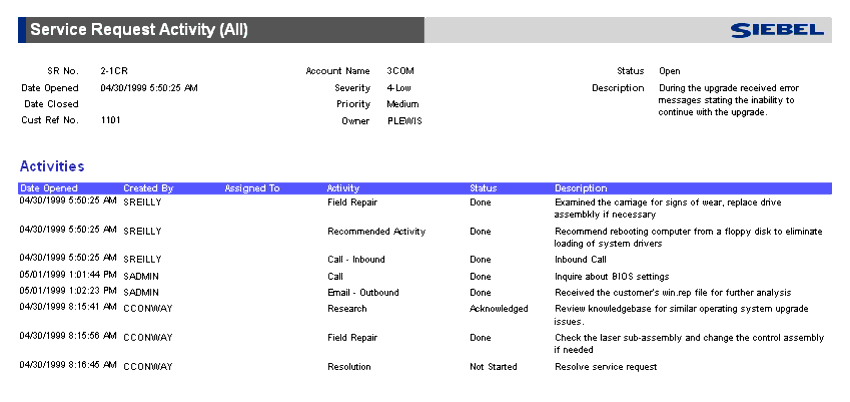
Task: Select Field Repair in the SREILLY row
Action: (352, 203)
